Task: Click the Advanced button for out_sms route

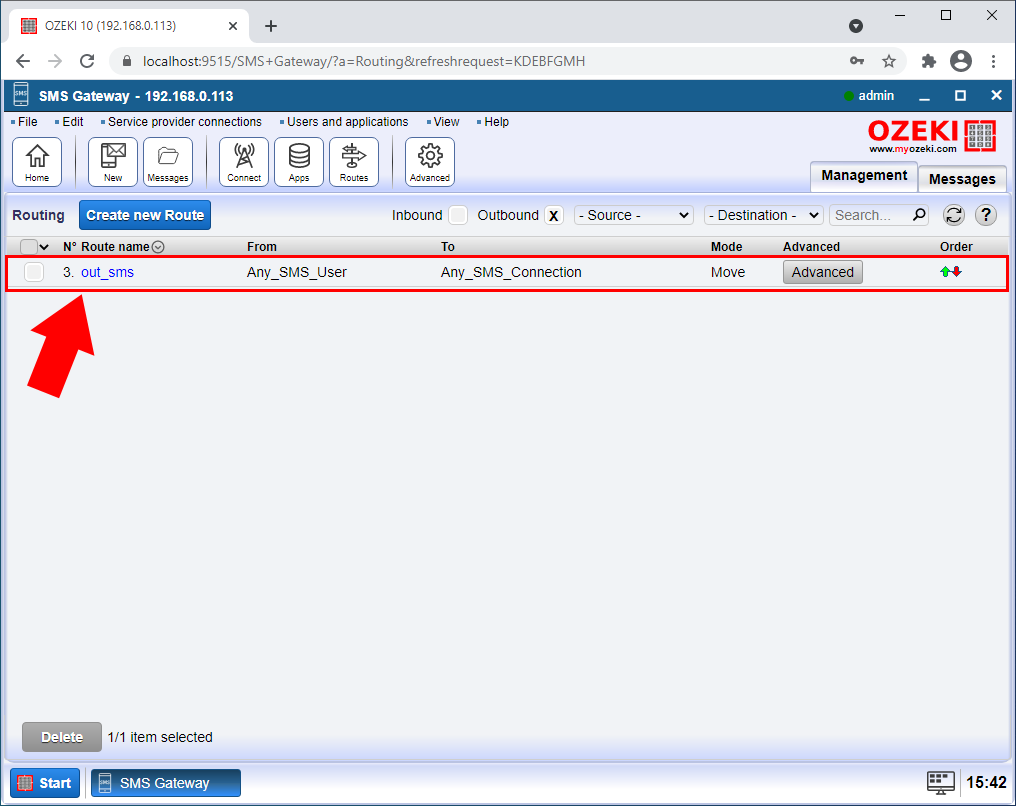Action: click(x=822, y=272)
